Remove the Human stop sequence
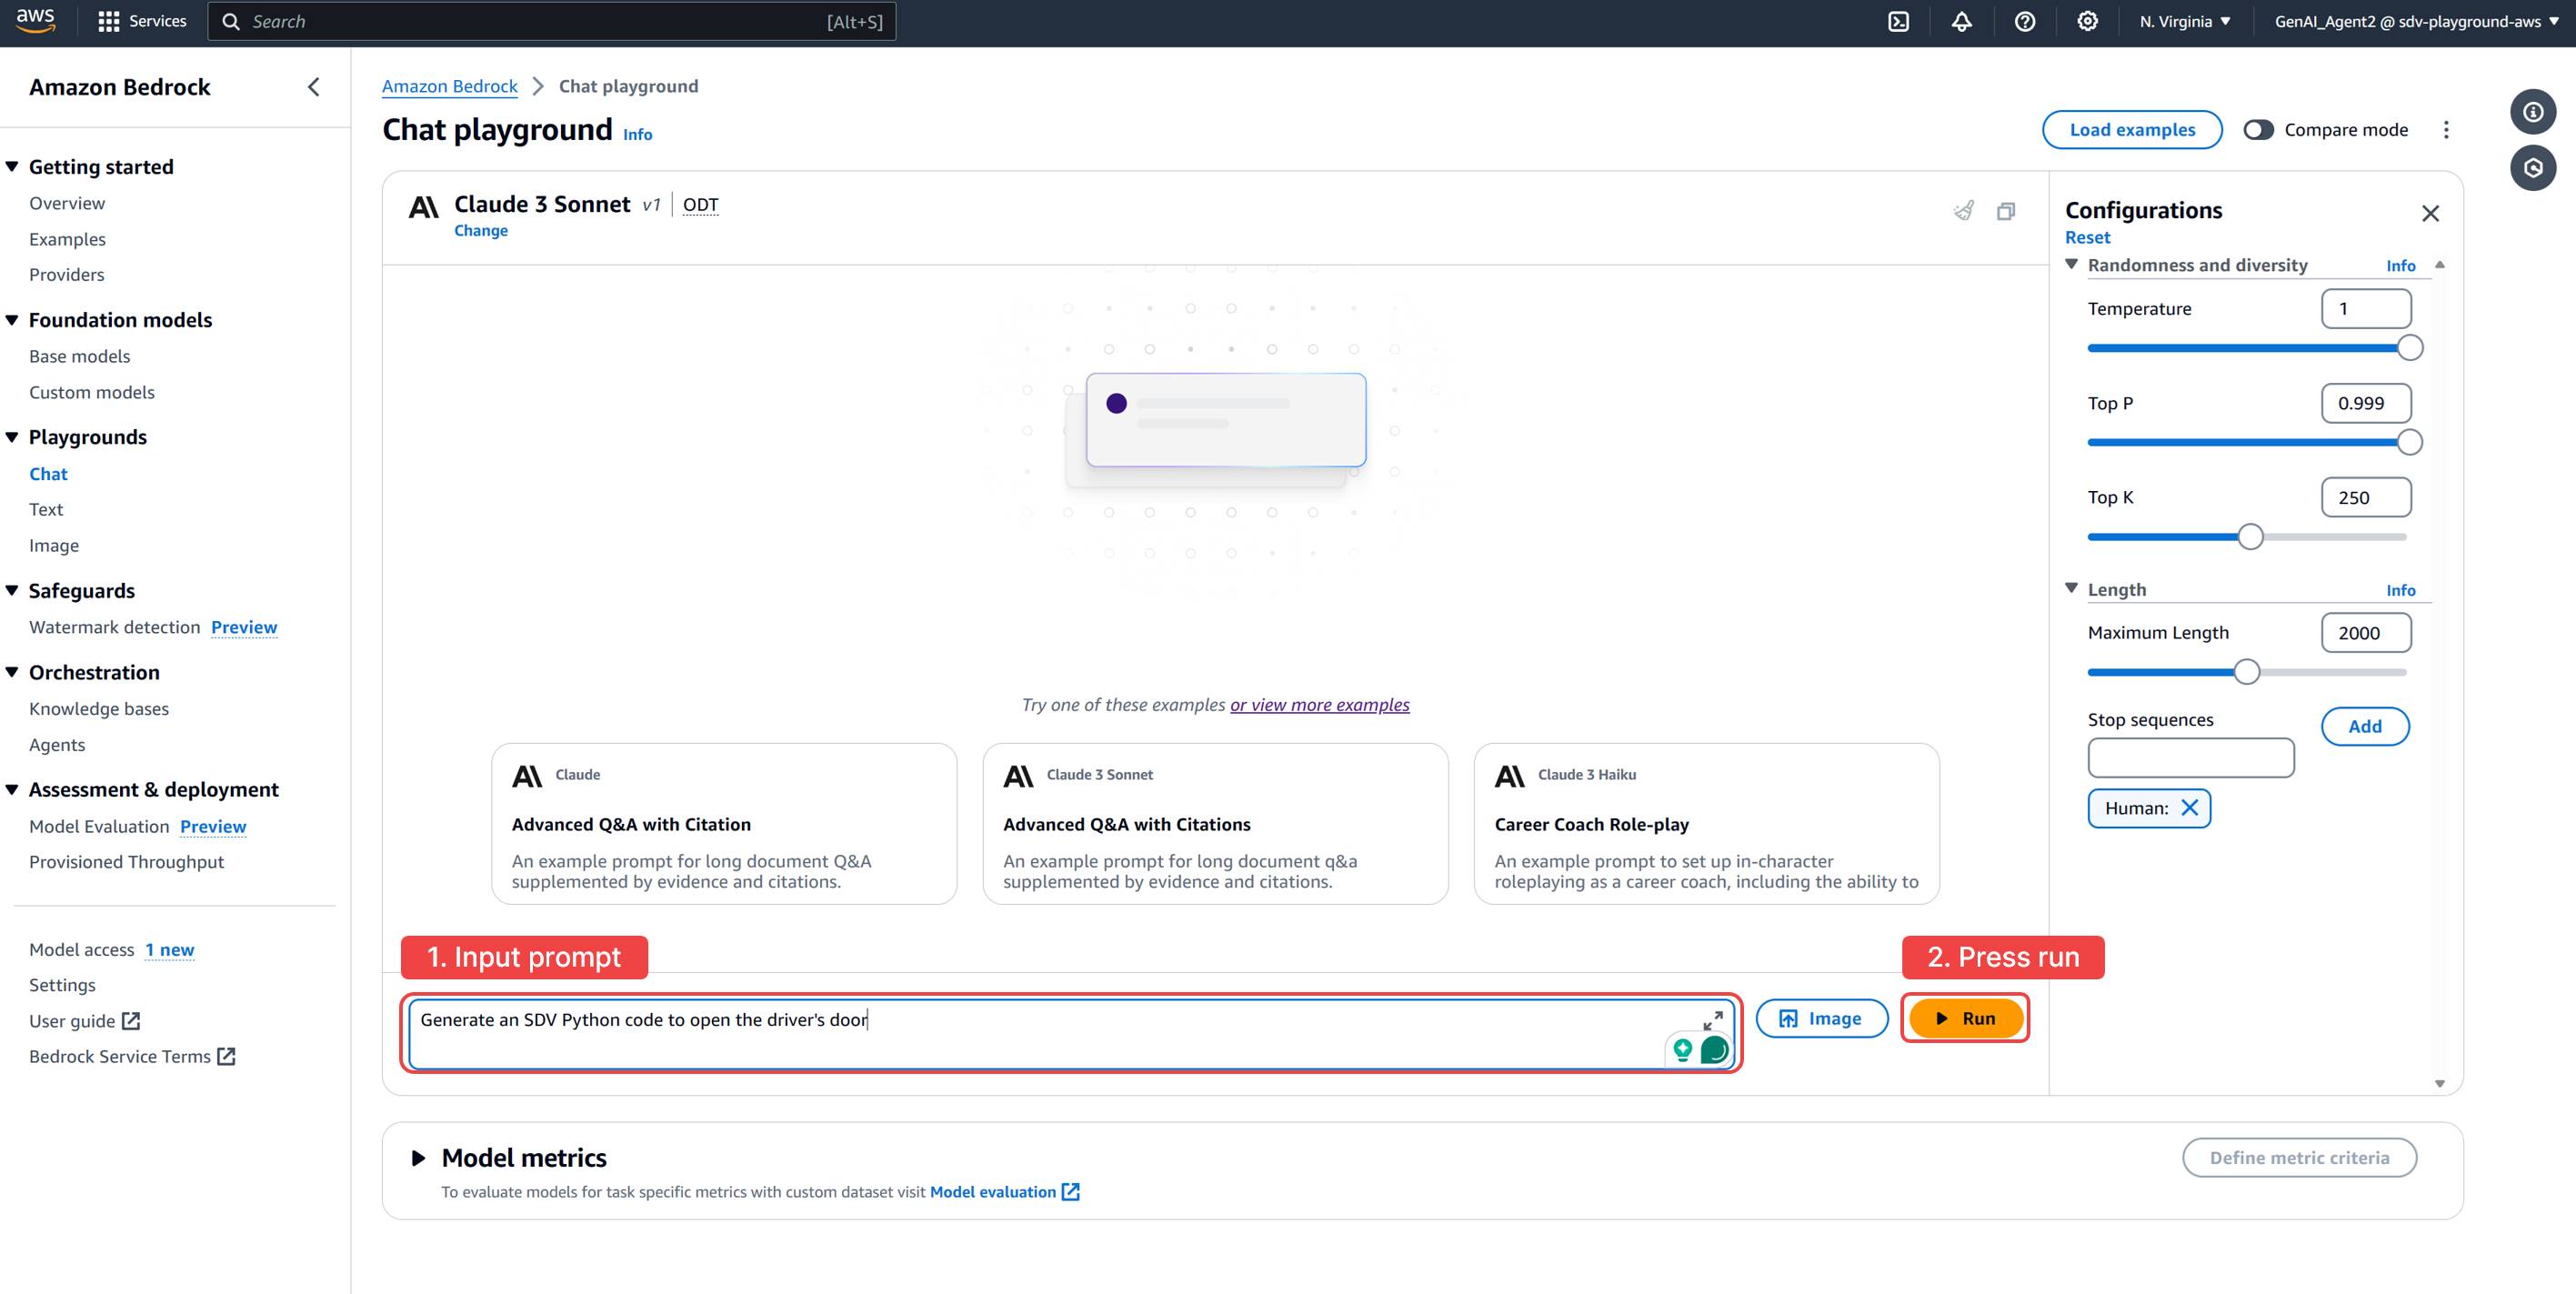This screenshot has width=2576, height=1294. [x=2190, y=808]
